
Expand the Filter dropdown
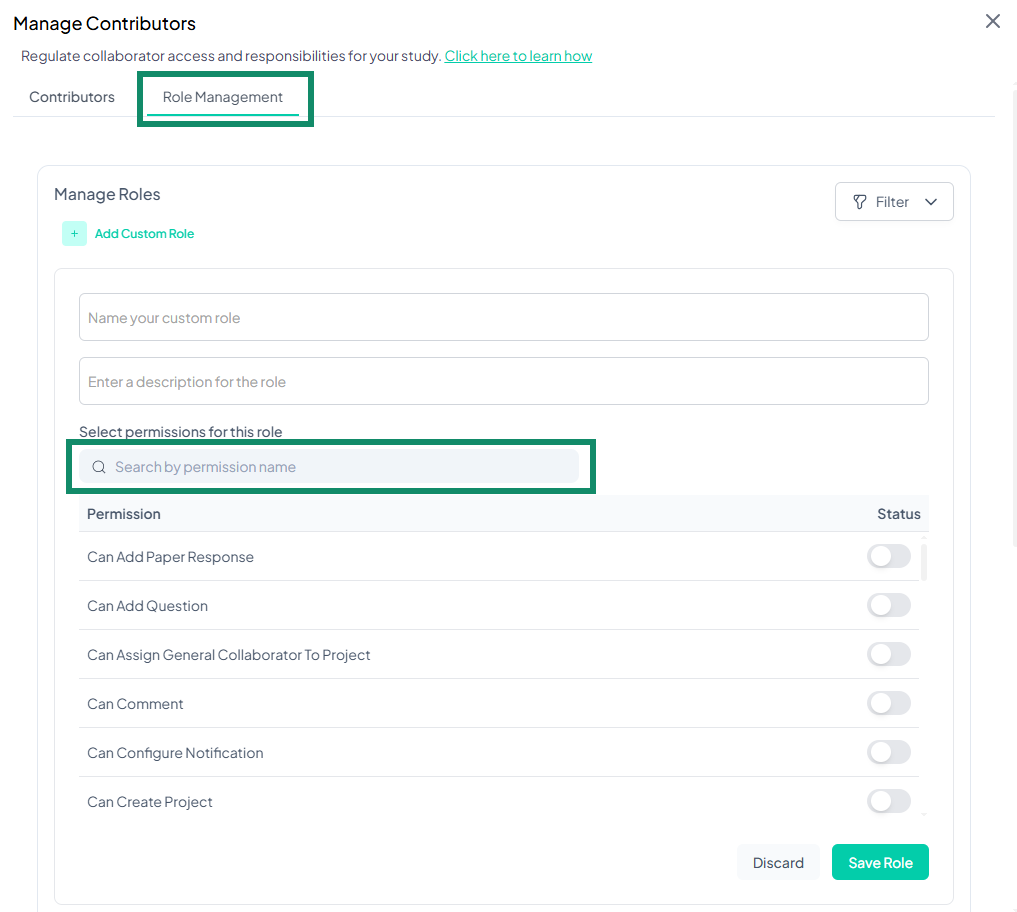(x=894, y=201)
